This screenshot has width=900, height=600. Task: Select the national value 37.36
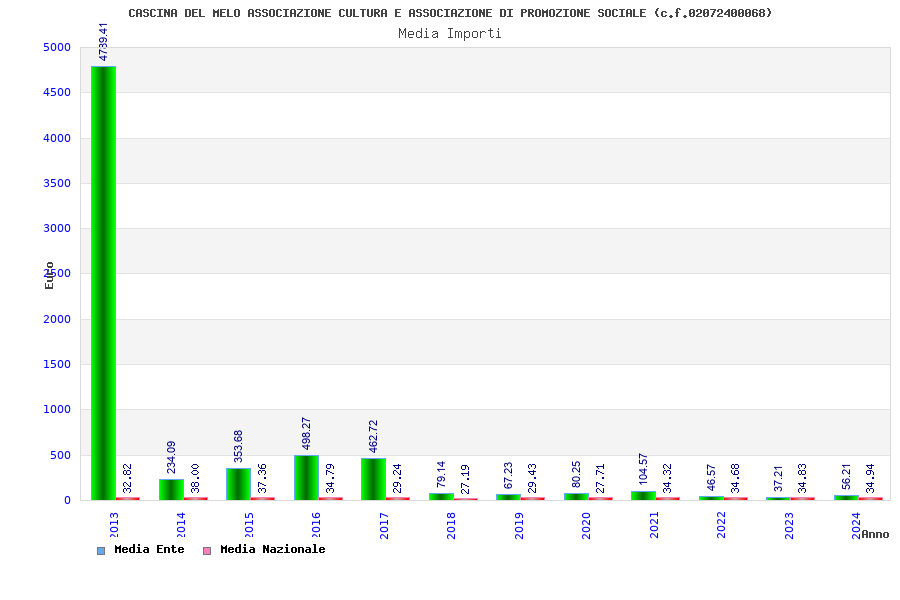262,479
